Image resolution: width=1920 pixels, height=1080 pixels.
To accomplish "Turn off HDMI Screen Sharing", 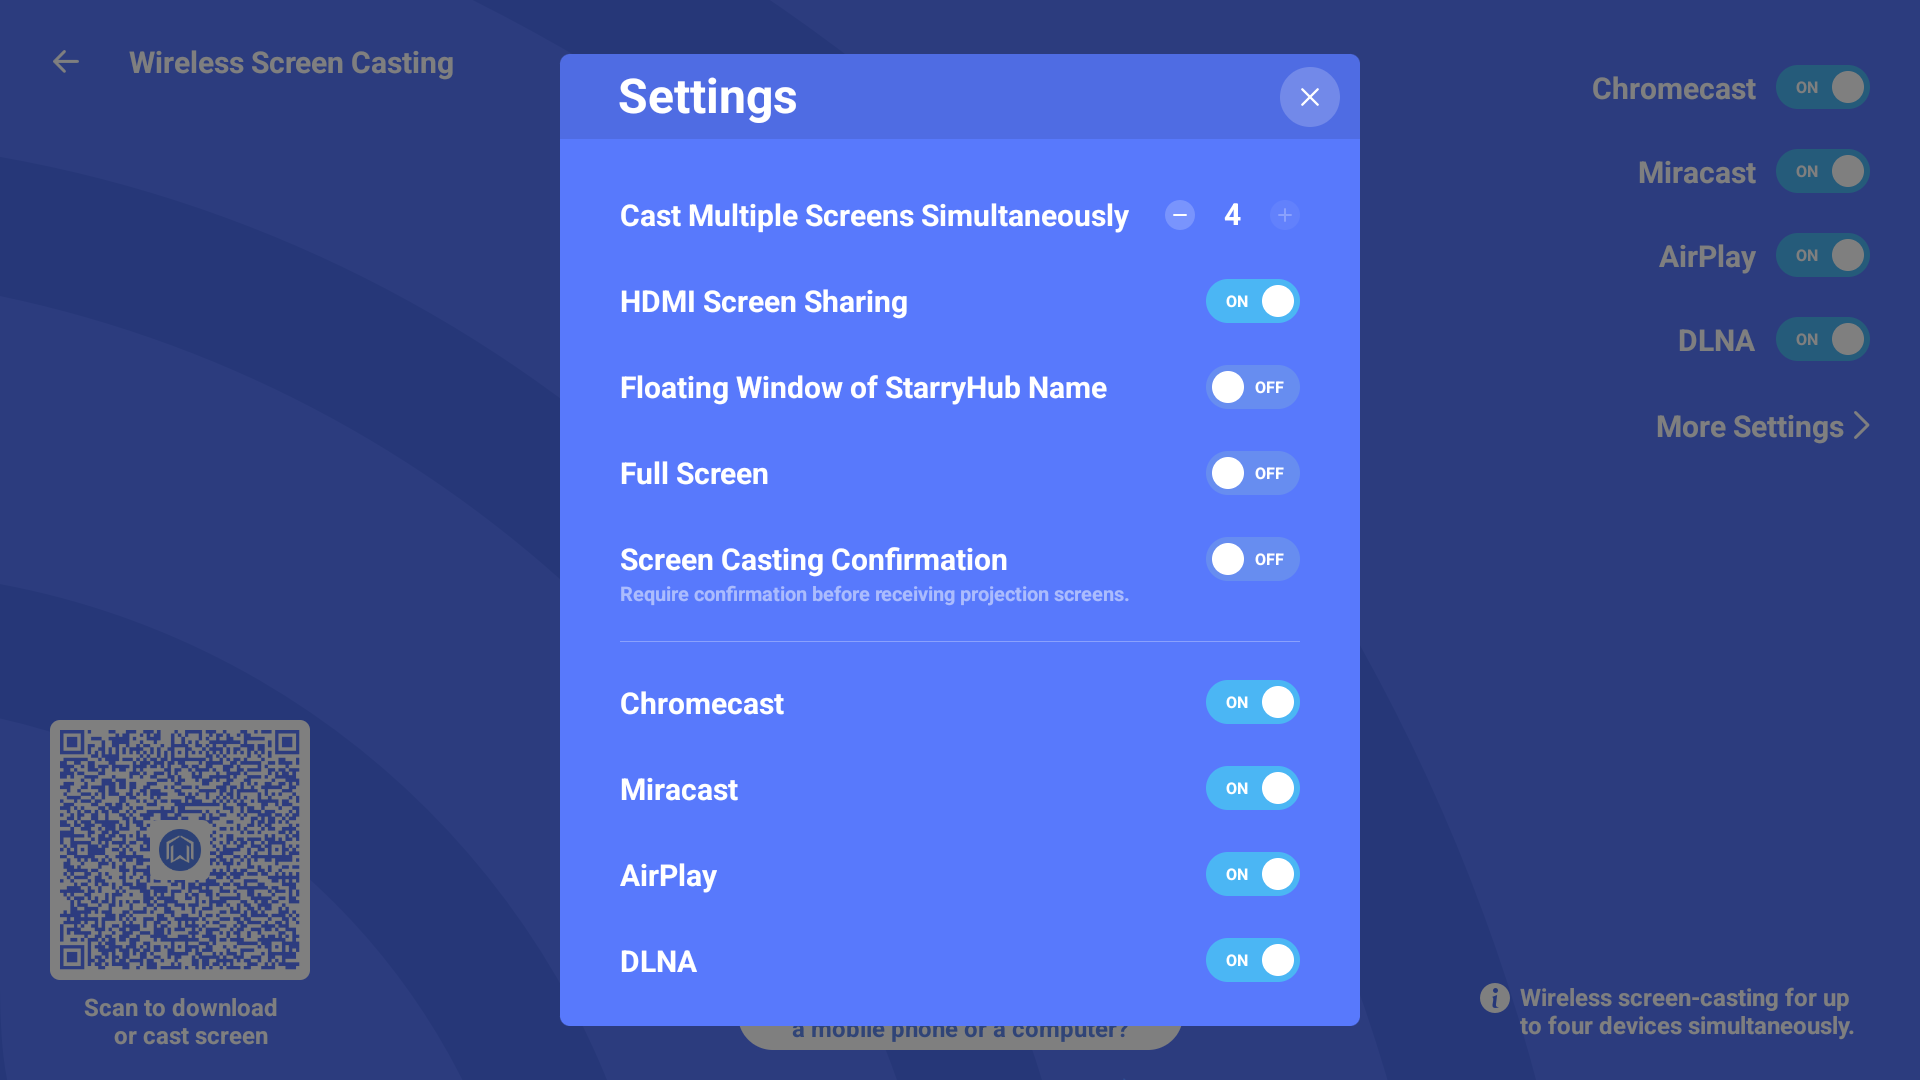I will pos(1252,301).
